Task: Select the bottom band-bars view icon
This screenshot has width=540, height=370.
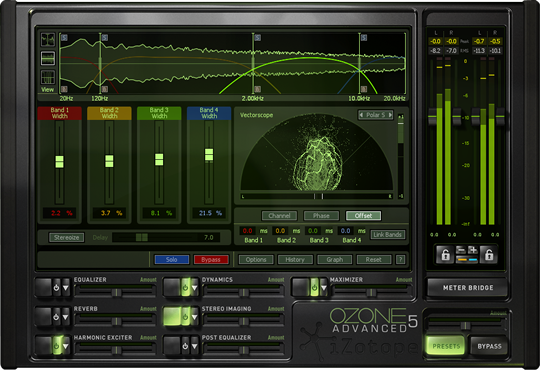Action: (48, 77)
